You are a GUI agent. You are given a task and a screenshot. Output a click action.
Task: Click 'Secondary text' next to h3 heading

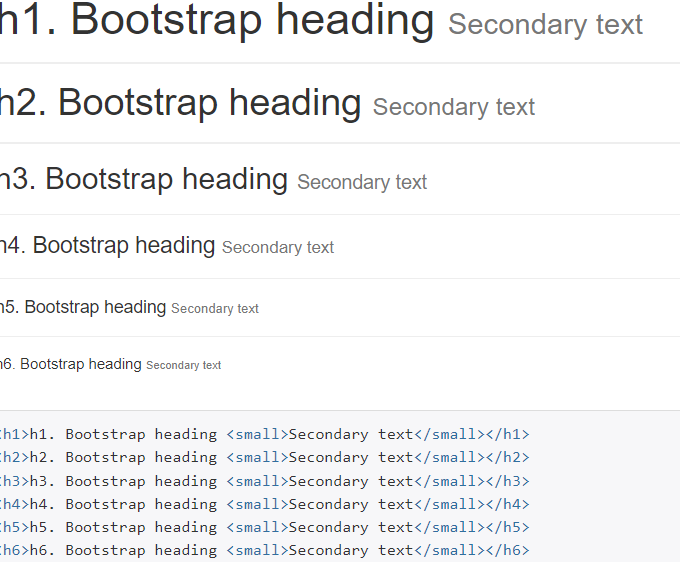(x=362, y=183)
